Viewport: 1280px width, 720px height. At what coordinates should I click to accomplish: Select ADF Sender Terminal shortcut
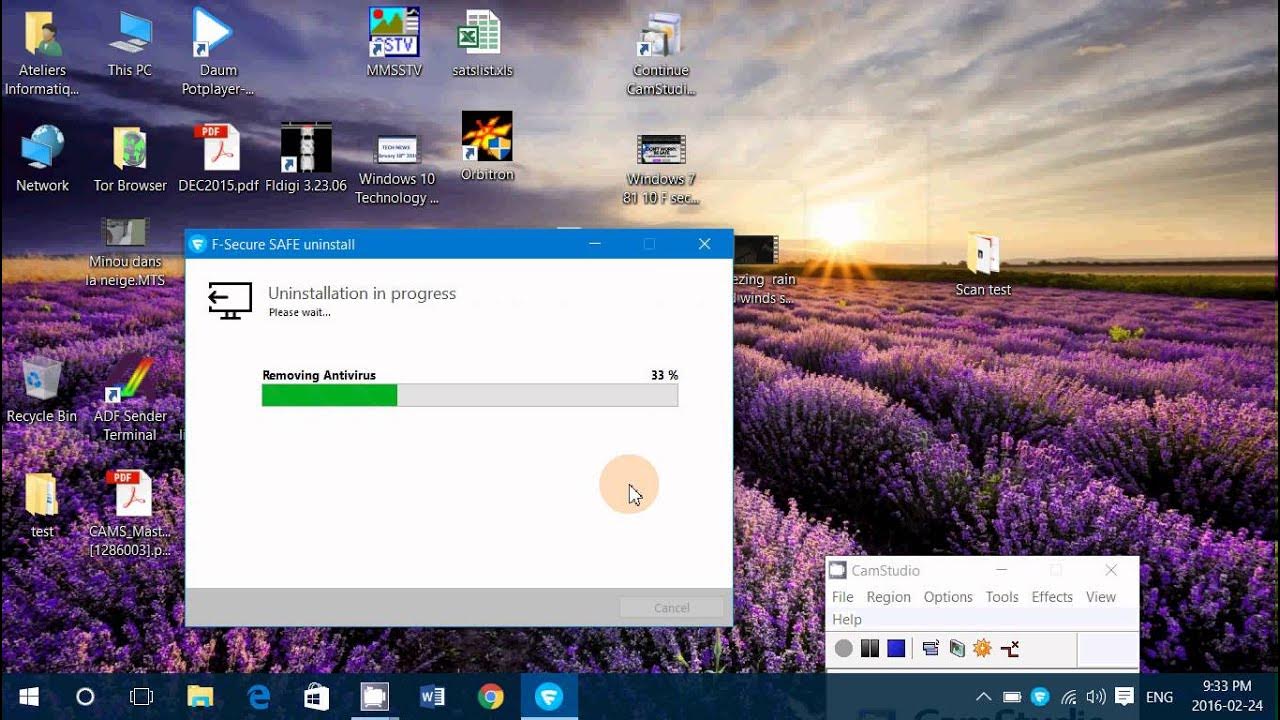[x=130, y=399]
